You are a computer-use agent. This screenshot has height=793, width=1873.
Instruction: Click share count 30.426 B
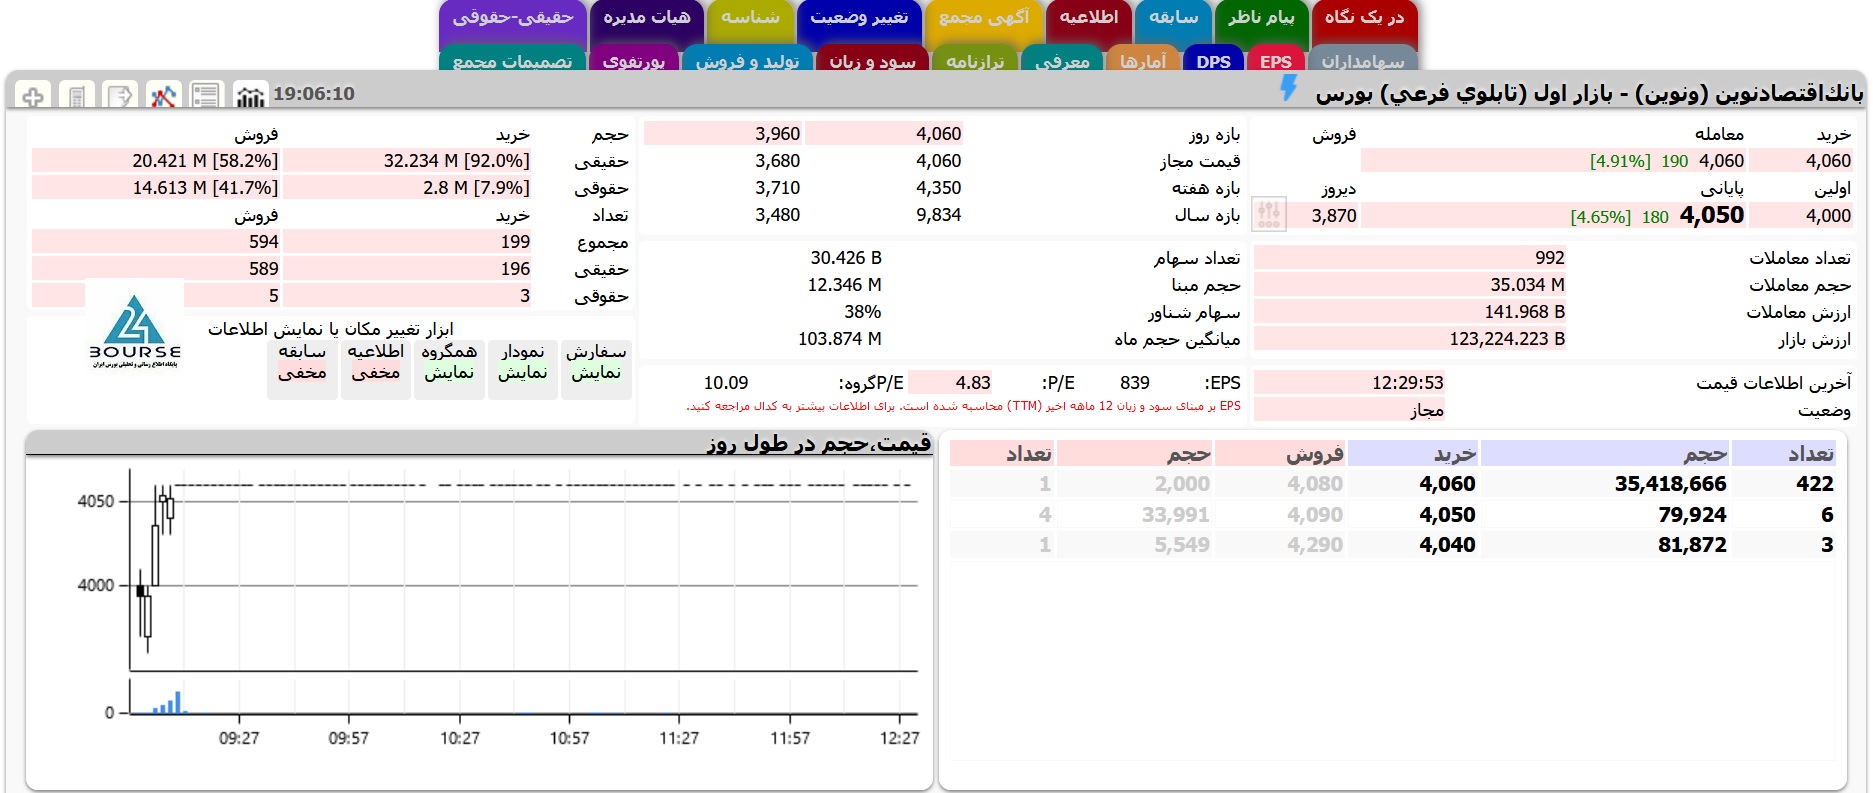[x=846, y=258]
